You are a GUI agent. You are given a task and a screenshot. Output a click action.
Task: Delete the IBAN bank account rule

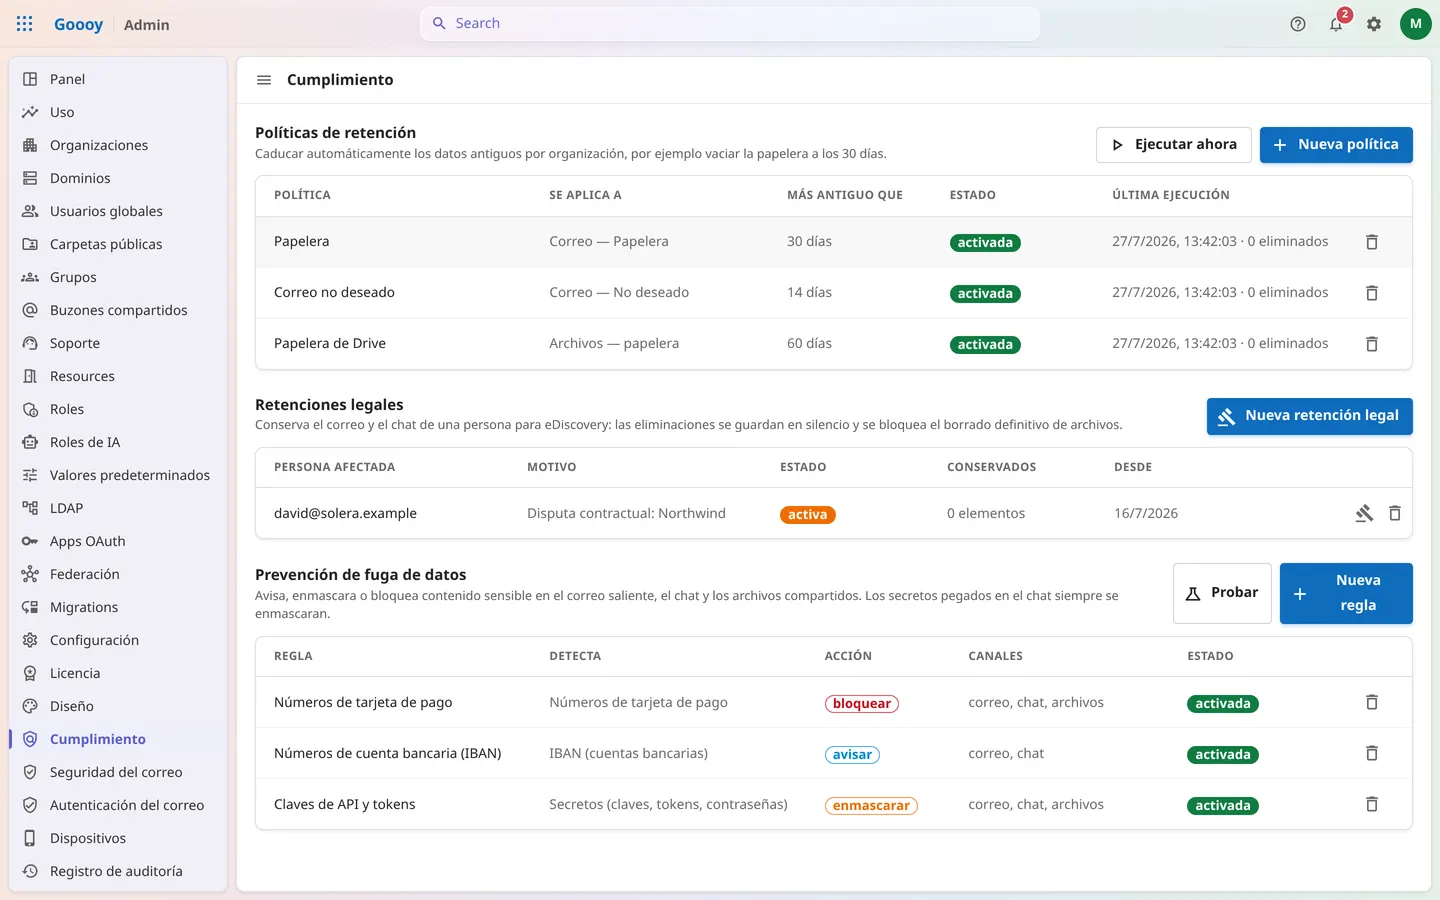pyautogui.click(x=1372, y=754)
